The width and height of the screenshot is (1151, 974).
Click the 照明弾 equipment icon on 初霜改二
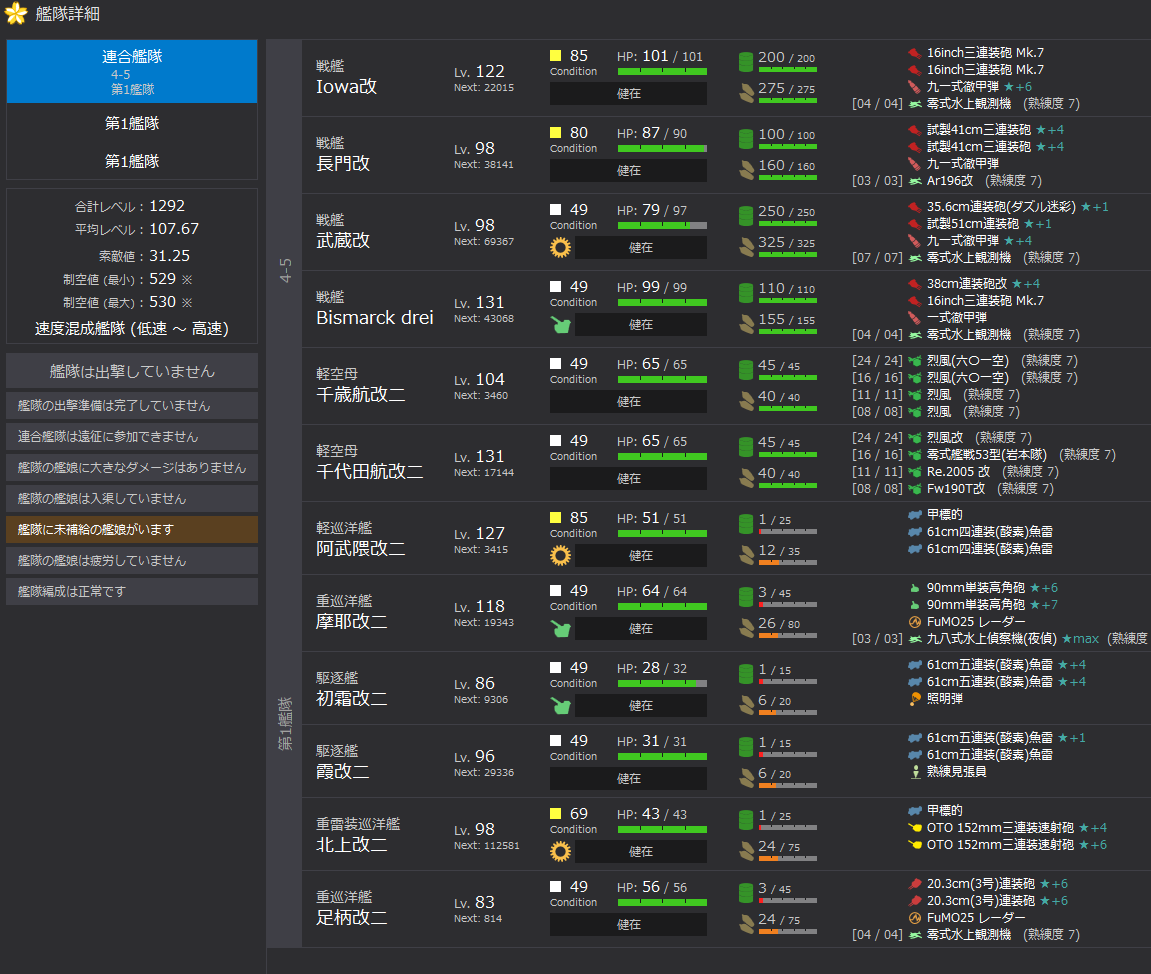914,698
